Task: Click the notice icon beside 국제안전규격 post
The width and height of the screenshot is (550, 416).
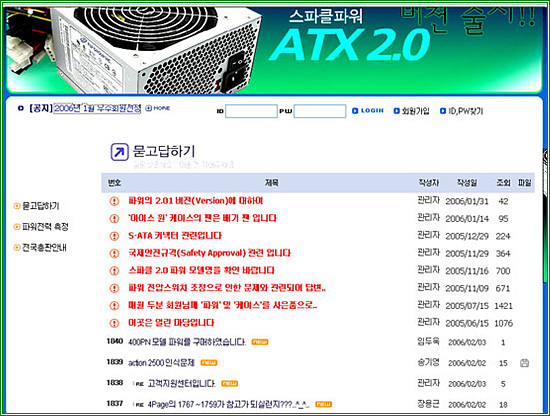Action: point(114,253)
